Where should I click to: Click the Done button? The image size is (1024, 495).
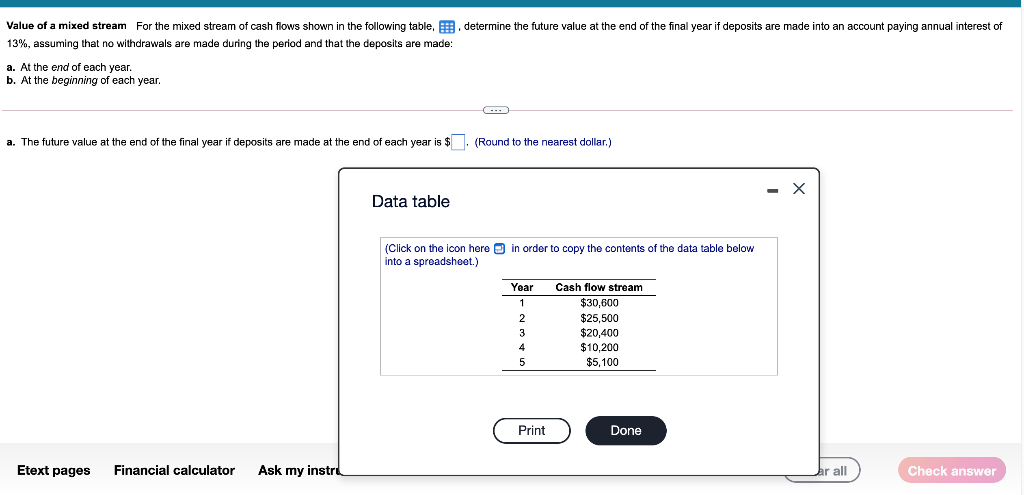tap(626, 430)
